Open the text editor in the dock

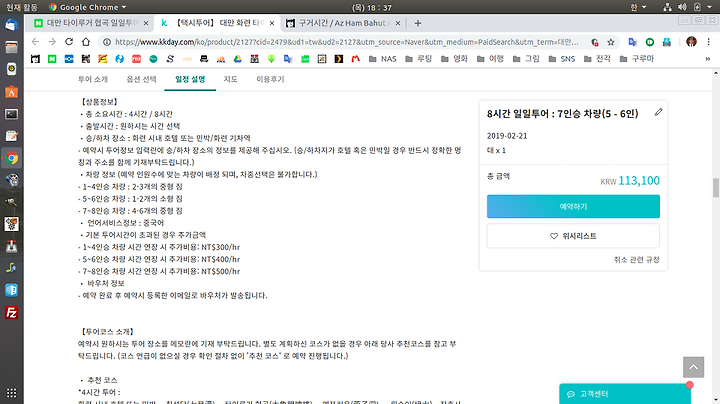[x=11, y=136]
